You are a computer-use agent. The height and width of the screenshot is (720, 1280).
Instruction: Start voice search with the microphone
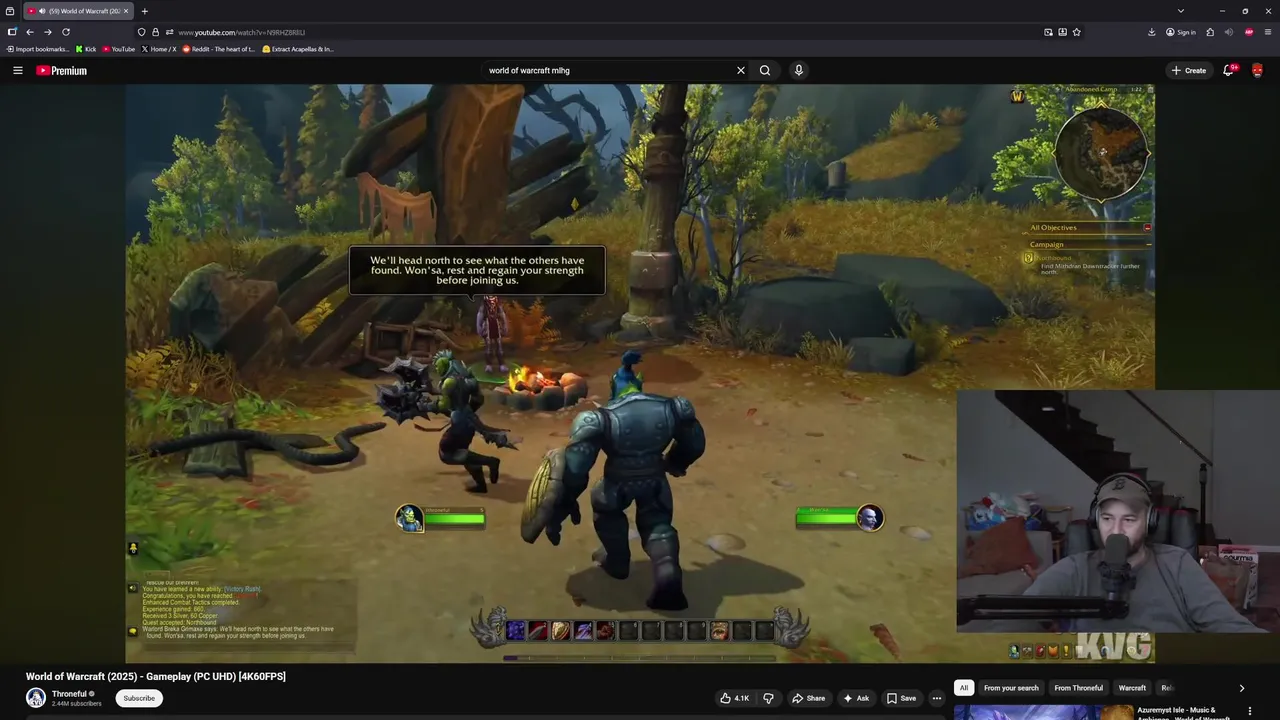[798, 70]
